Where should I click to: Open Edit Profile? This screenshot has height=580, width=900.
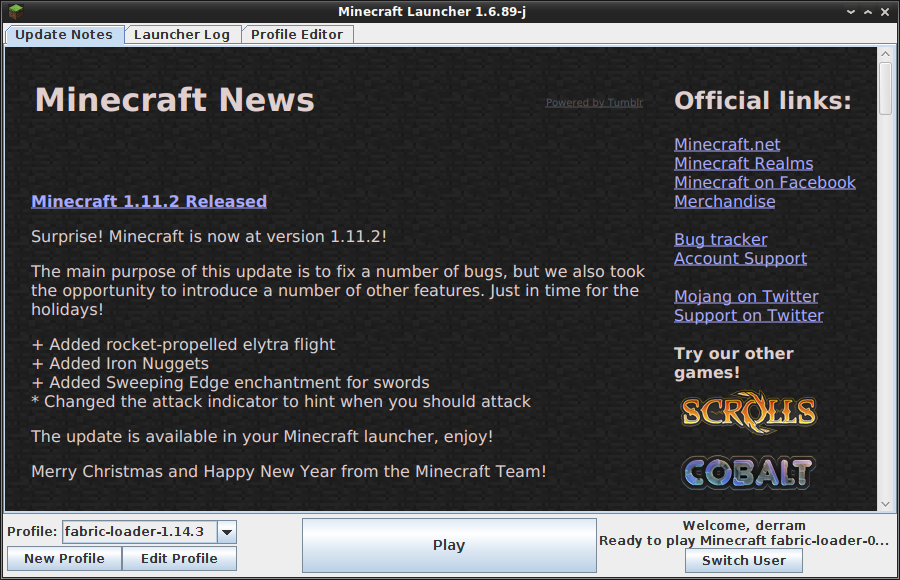179,558
